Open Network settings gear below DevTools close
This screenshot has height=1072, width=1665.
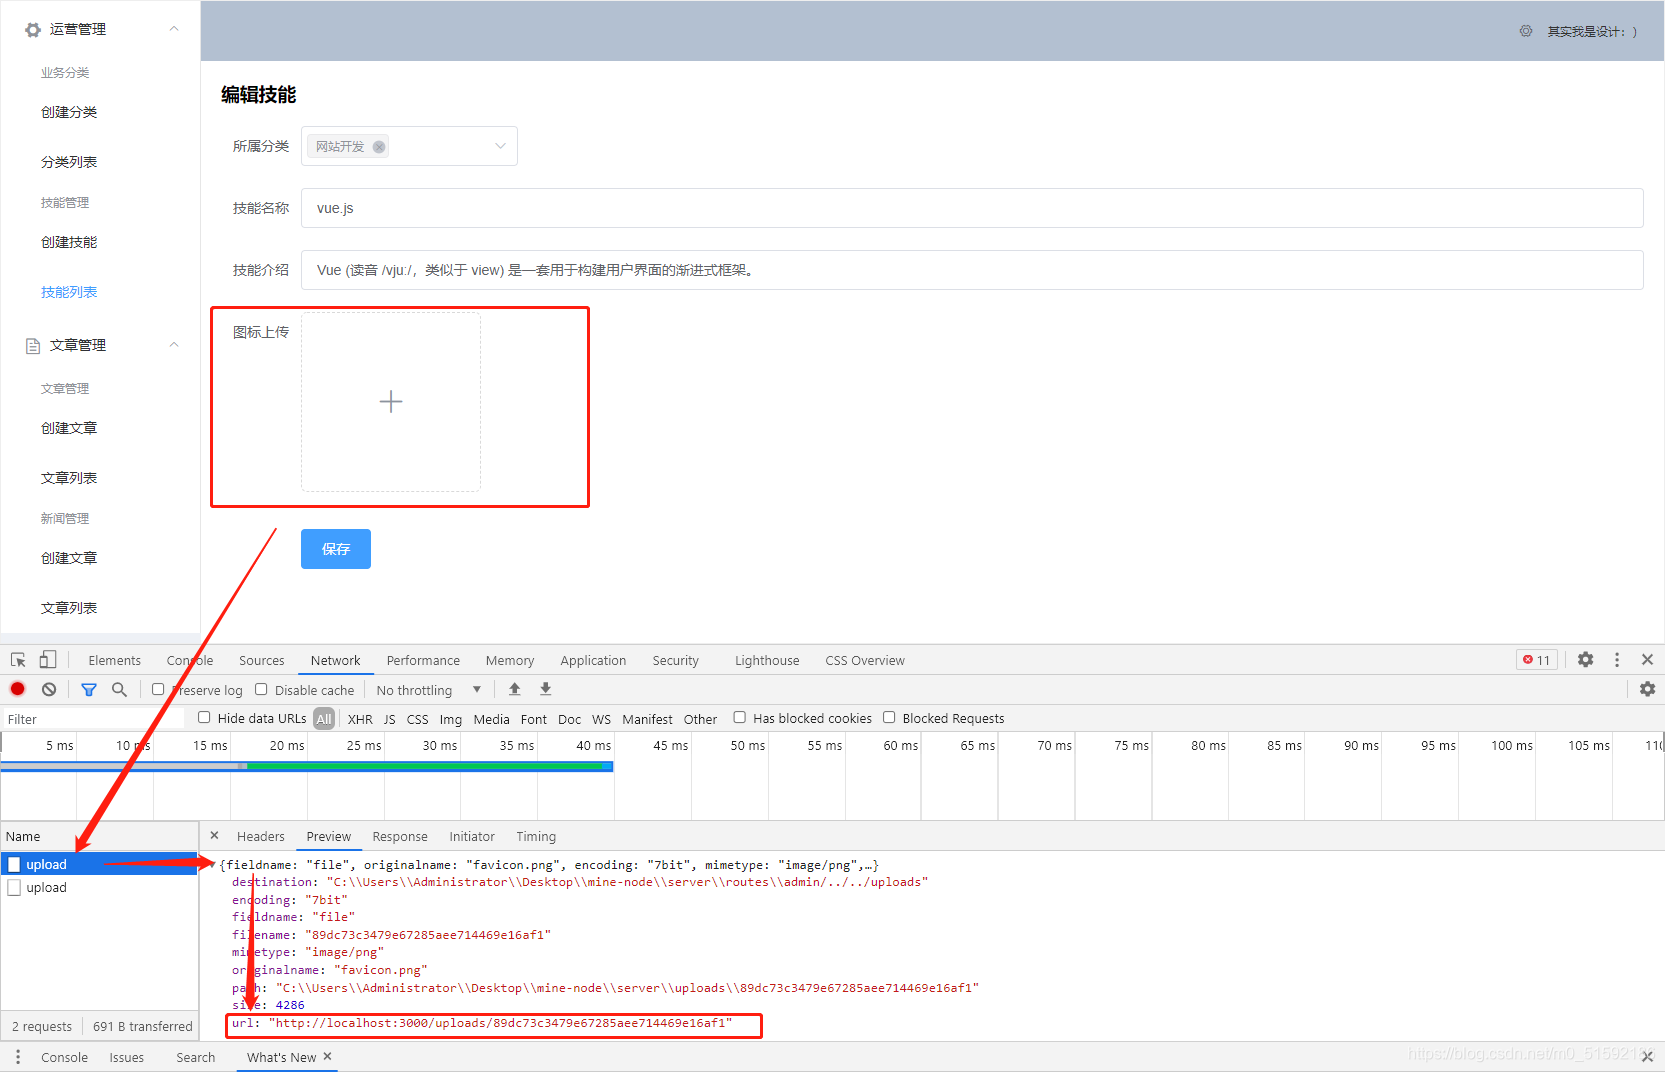pyautogui.click(x=1648, y=689)
